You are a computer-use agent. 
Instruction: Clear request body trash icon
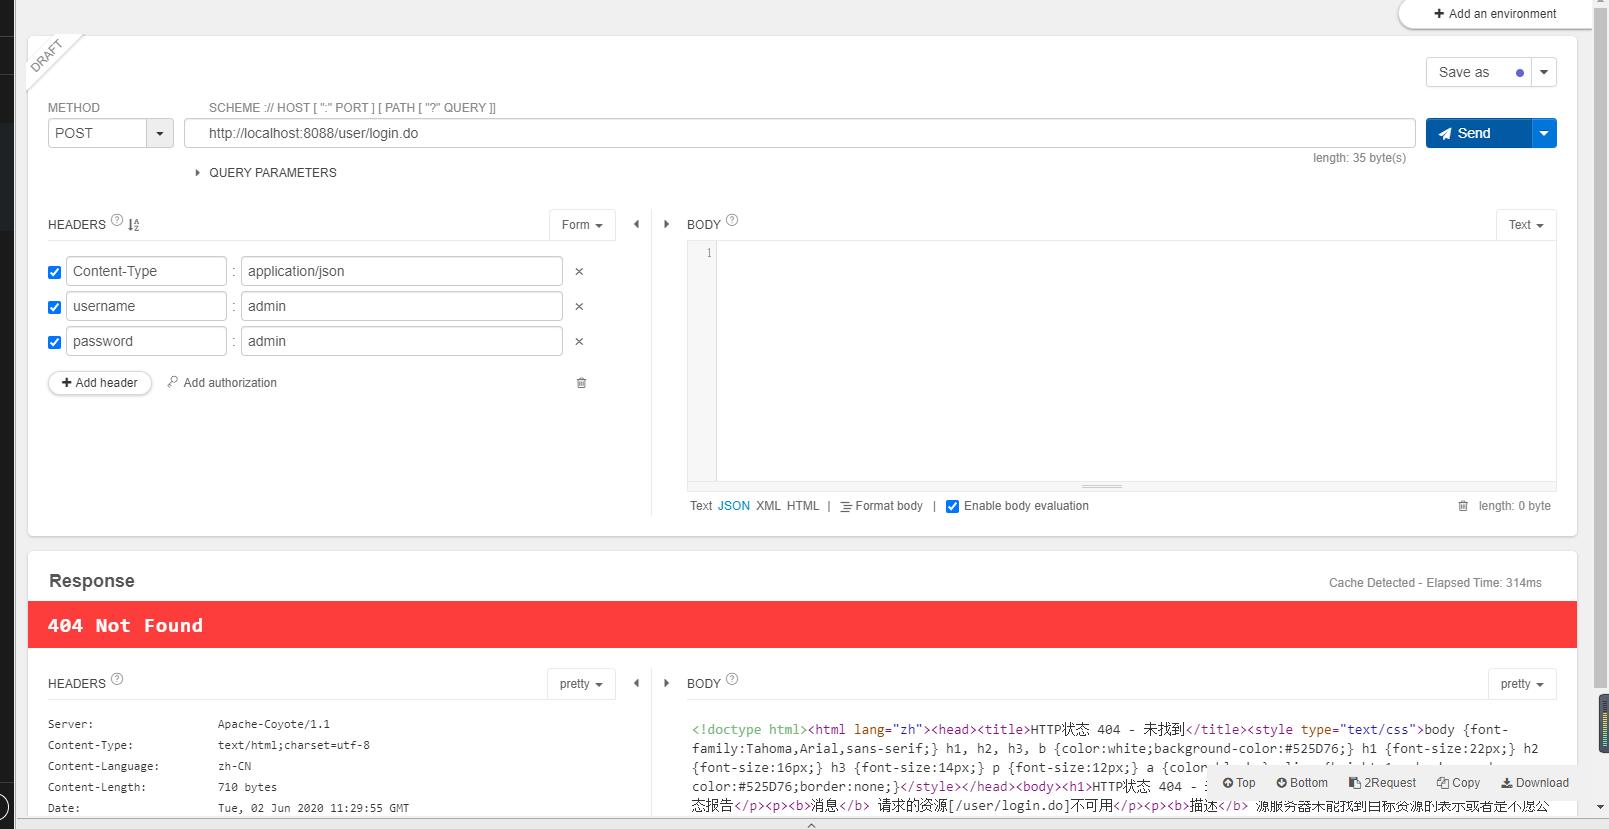(x=1463, y=506)
